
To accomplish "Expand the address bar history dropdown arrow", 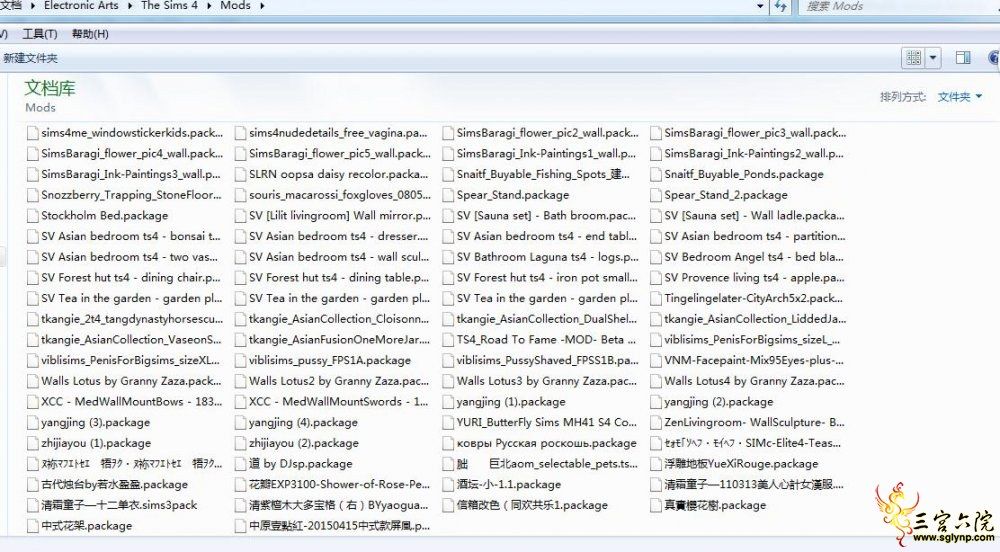I will pos(760,6).
